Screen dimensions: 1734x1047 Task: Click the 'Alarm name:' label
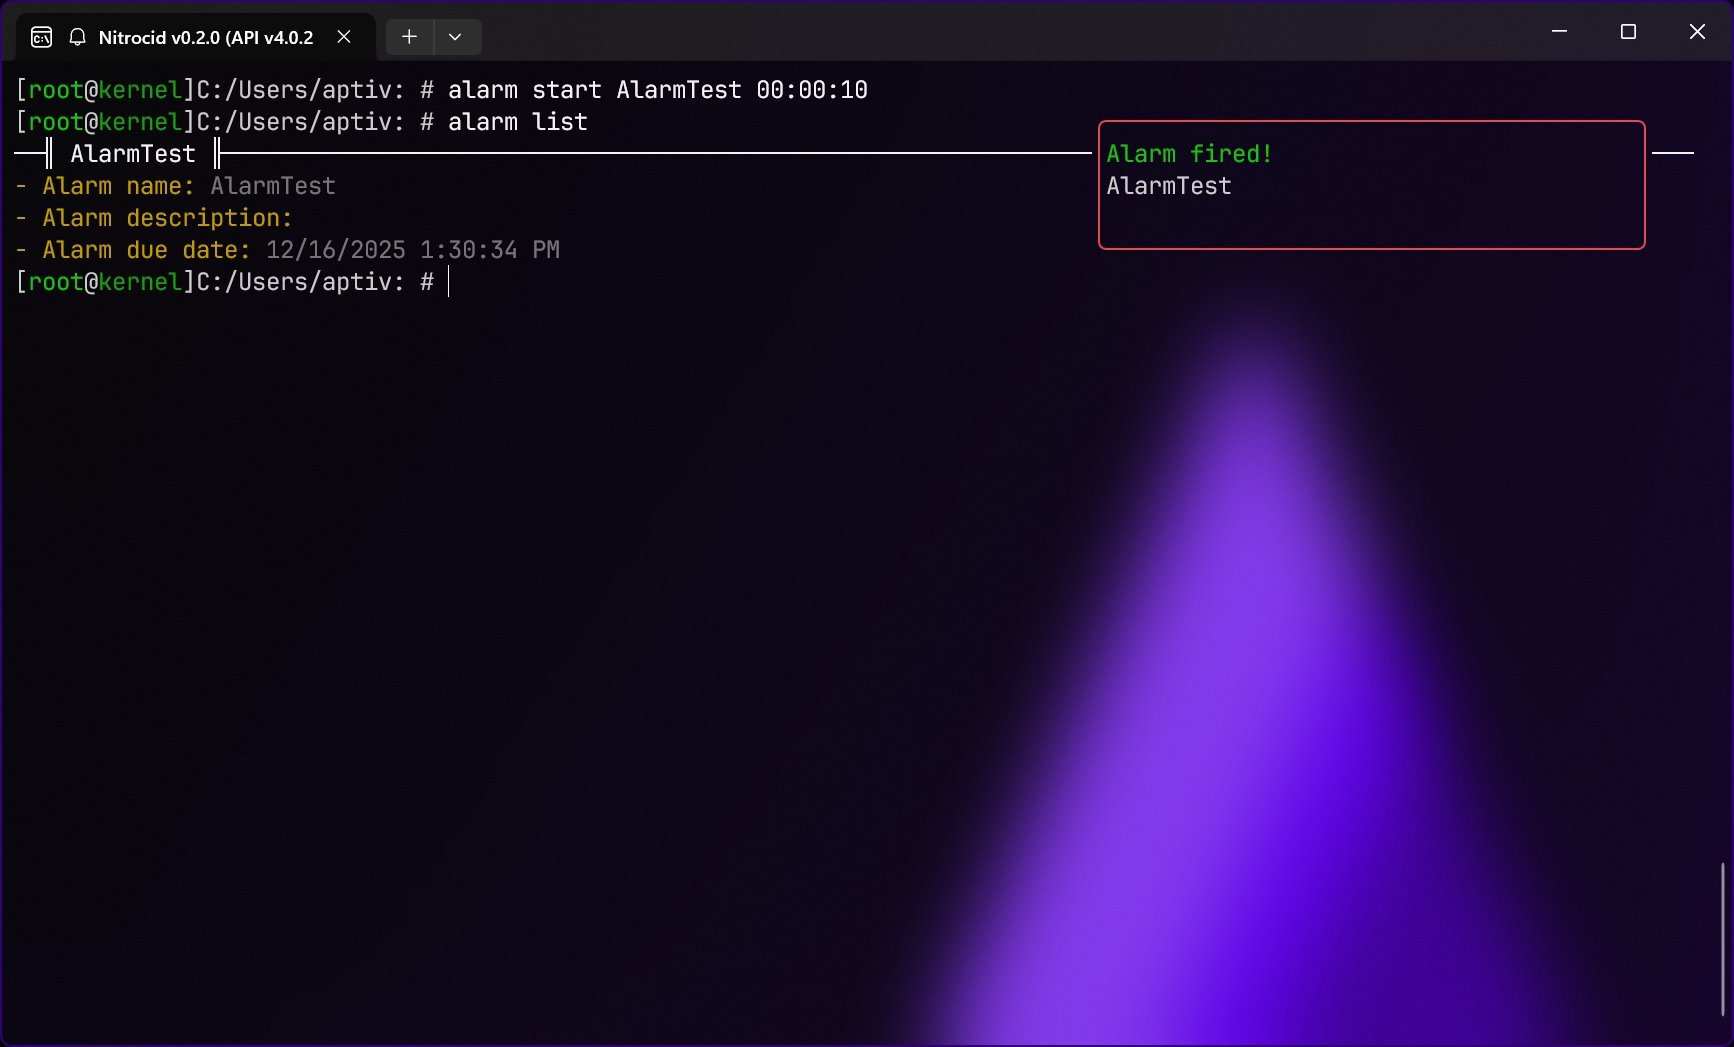[118, 186]
